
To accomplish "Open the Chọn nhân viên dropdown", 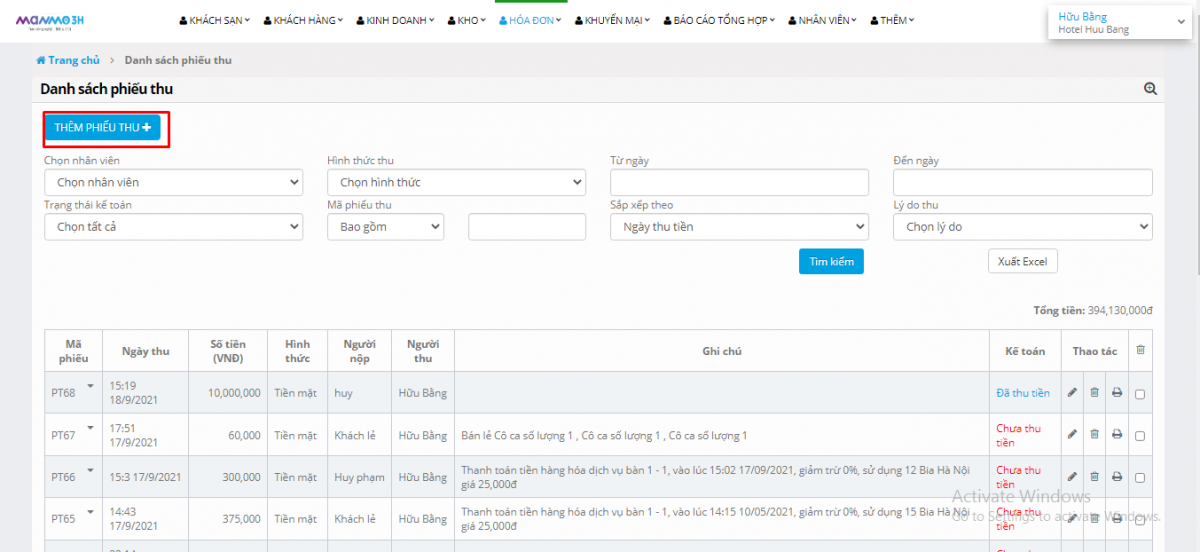I will [173, 183].
